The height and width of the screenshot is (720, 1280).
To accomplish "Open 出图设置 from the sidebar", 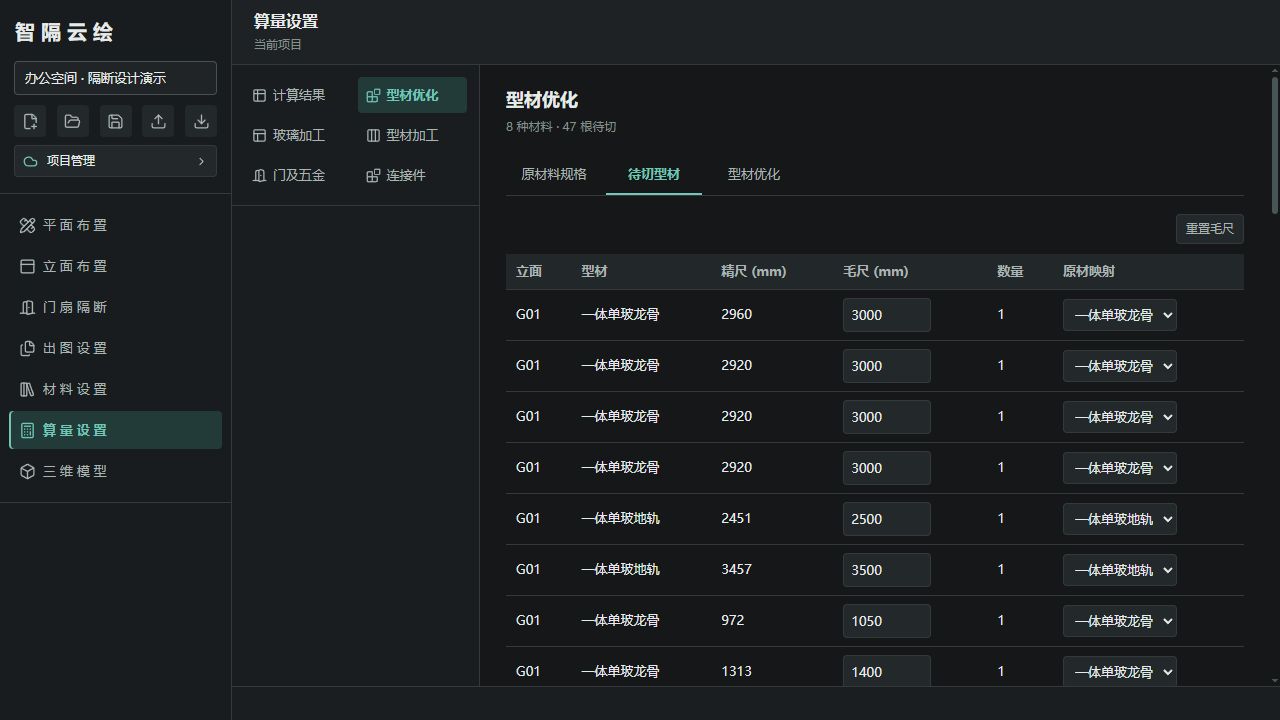I will pyautogui.click(x=115, y=349).
